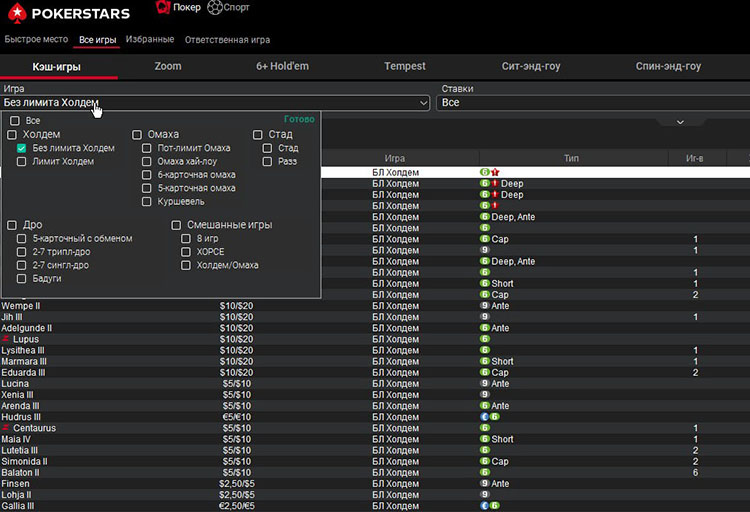
Task: Sort table by Игра column header
Action: [395, 158]
